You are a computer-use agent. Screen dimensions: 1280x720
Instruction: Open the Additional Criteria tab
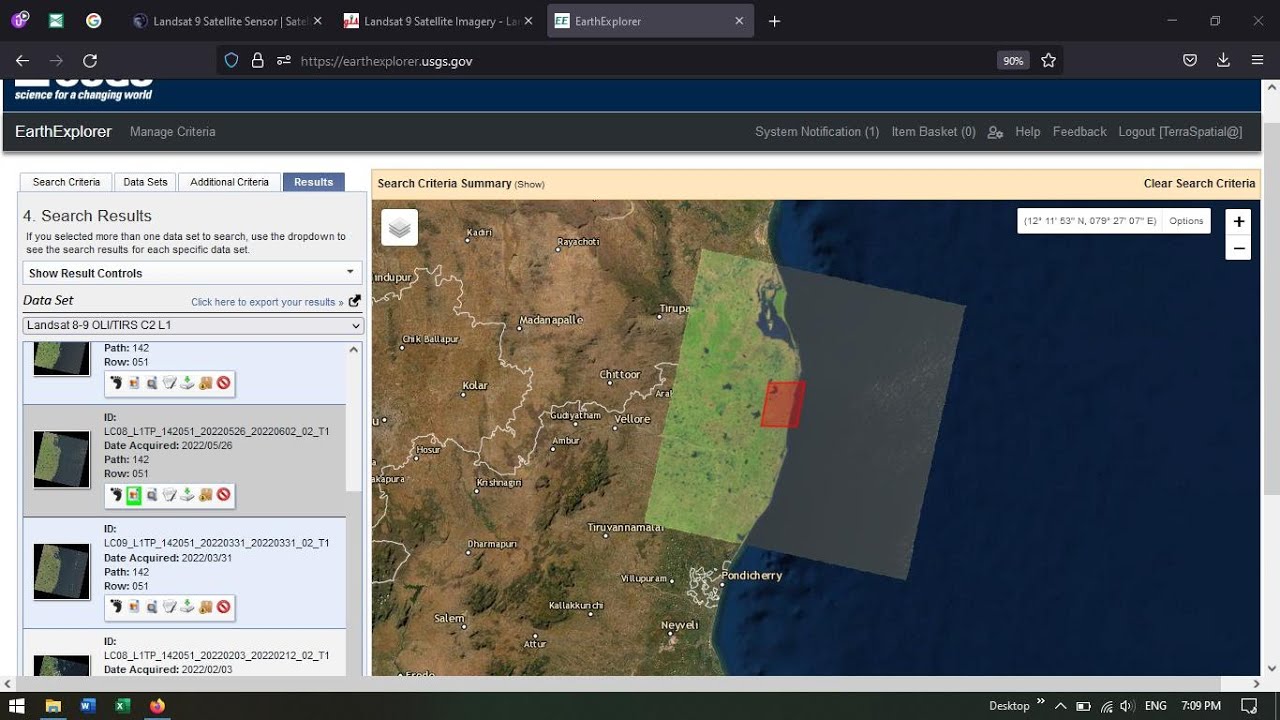229,182
